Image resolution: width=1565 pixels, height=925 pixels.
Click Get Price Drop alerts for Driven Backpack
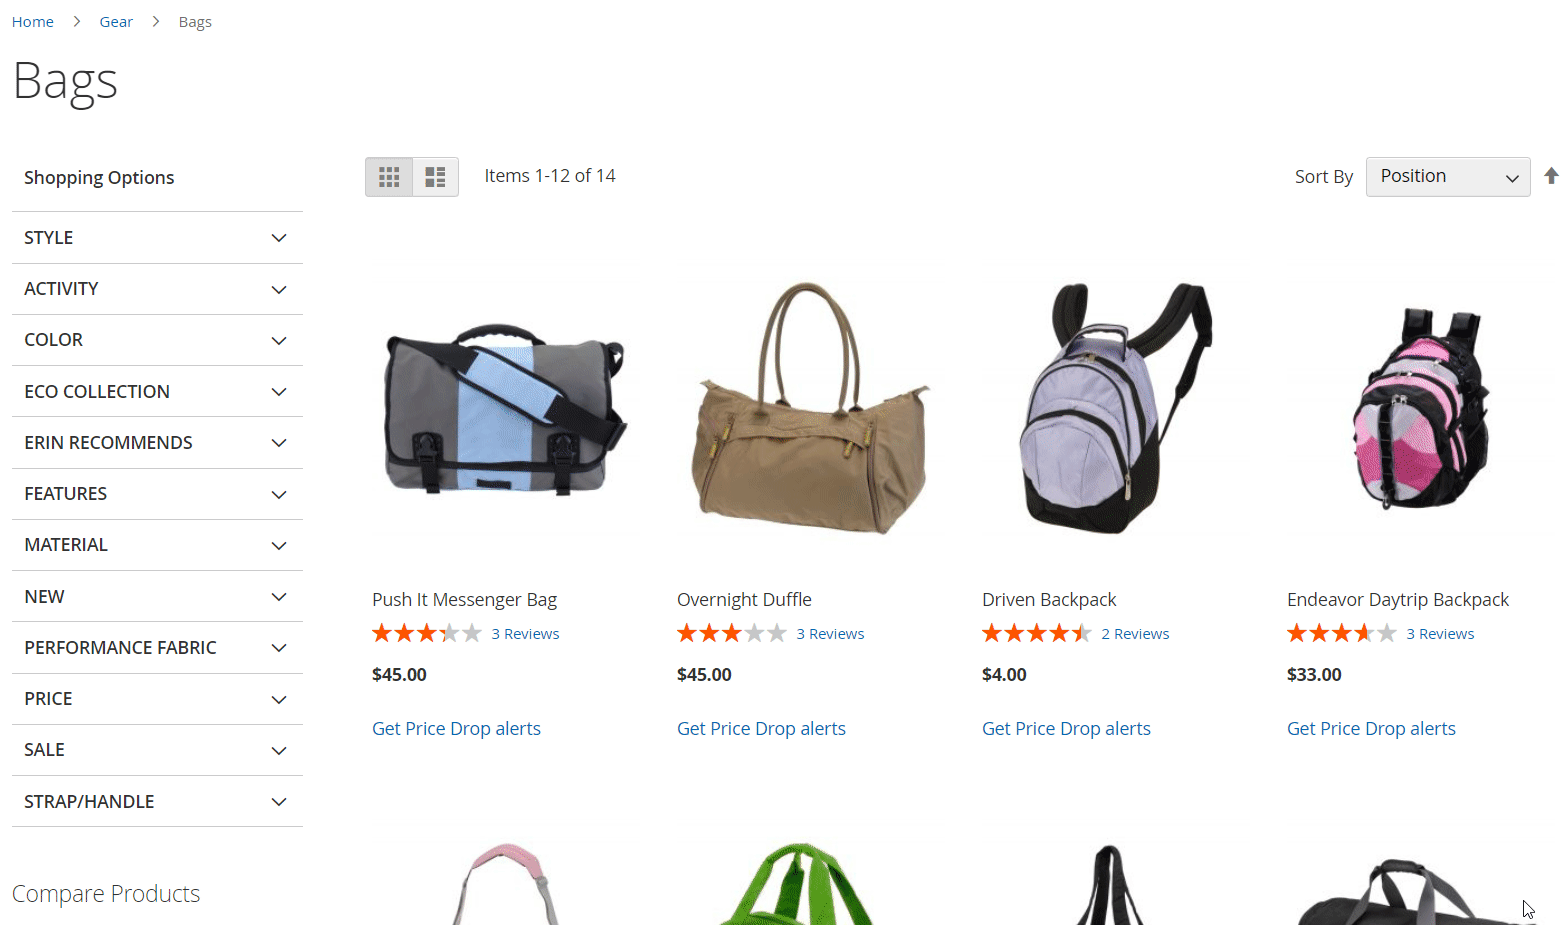tap(1066, 729)
